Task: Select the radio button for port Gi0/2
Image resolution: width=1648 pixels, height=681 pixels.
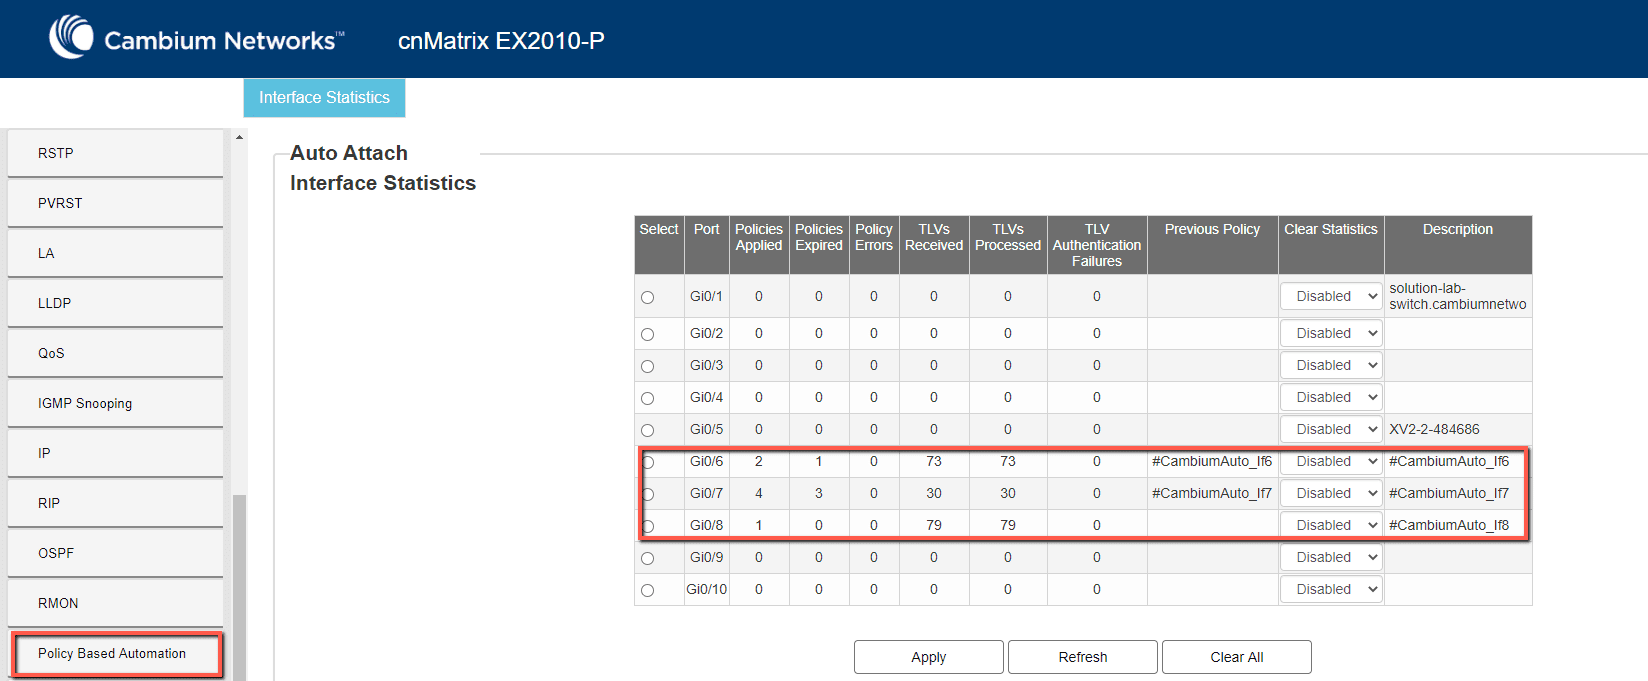Action: tap(648, 334)
